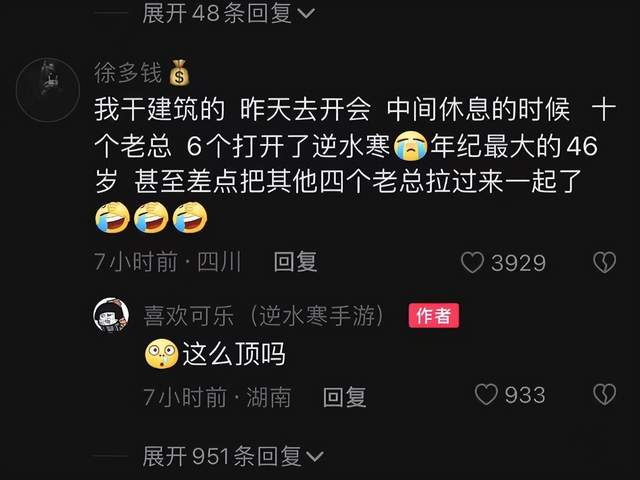Tap the shocked emoji before 这么顶吗

tap(162, 353)
